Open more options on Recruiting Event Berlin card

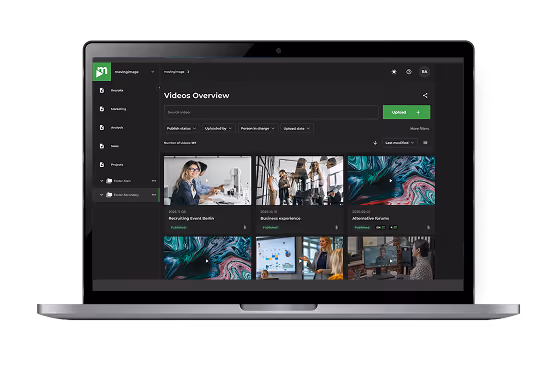245,227
